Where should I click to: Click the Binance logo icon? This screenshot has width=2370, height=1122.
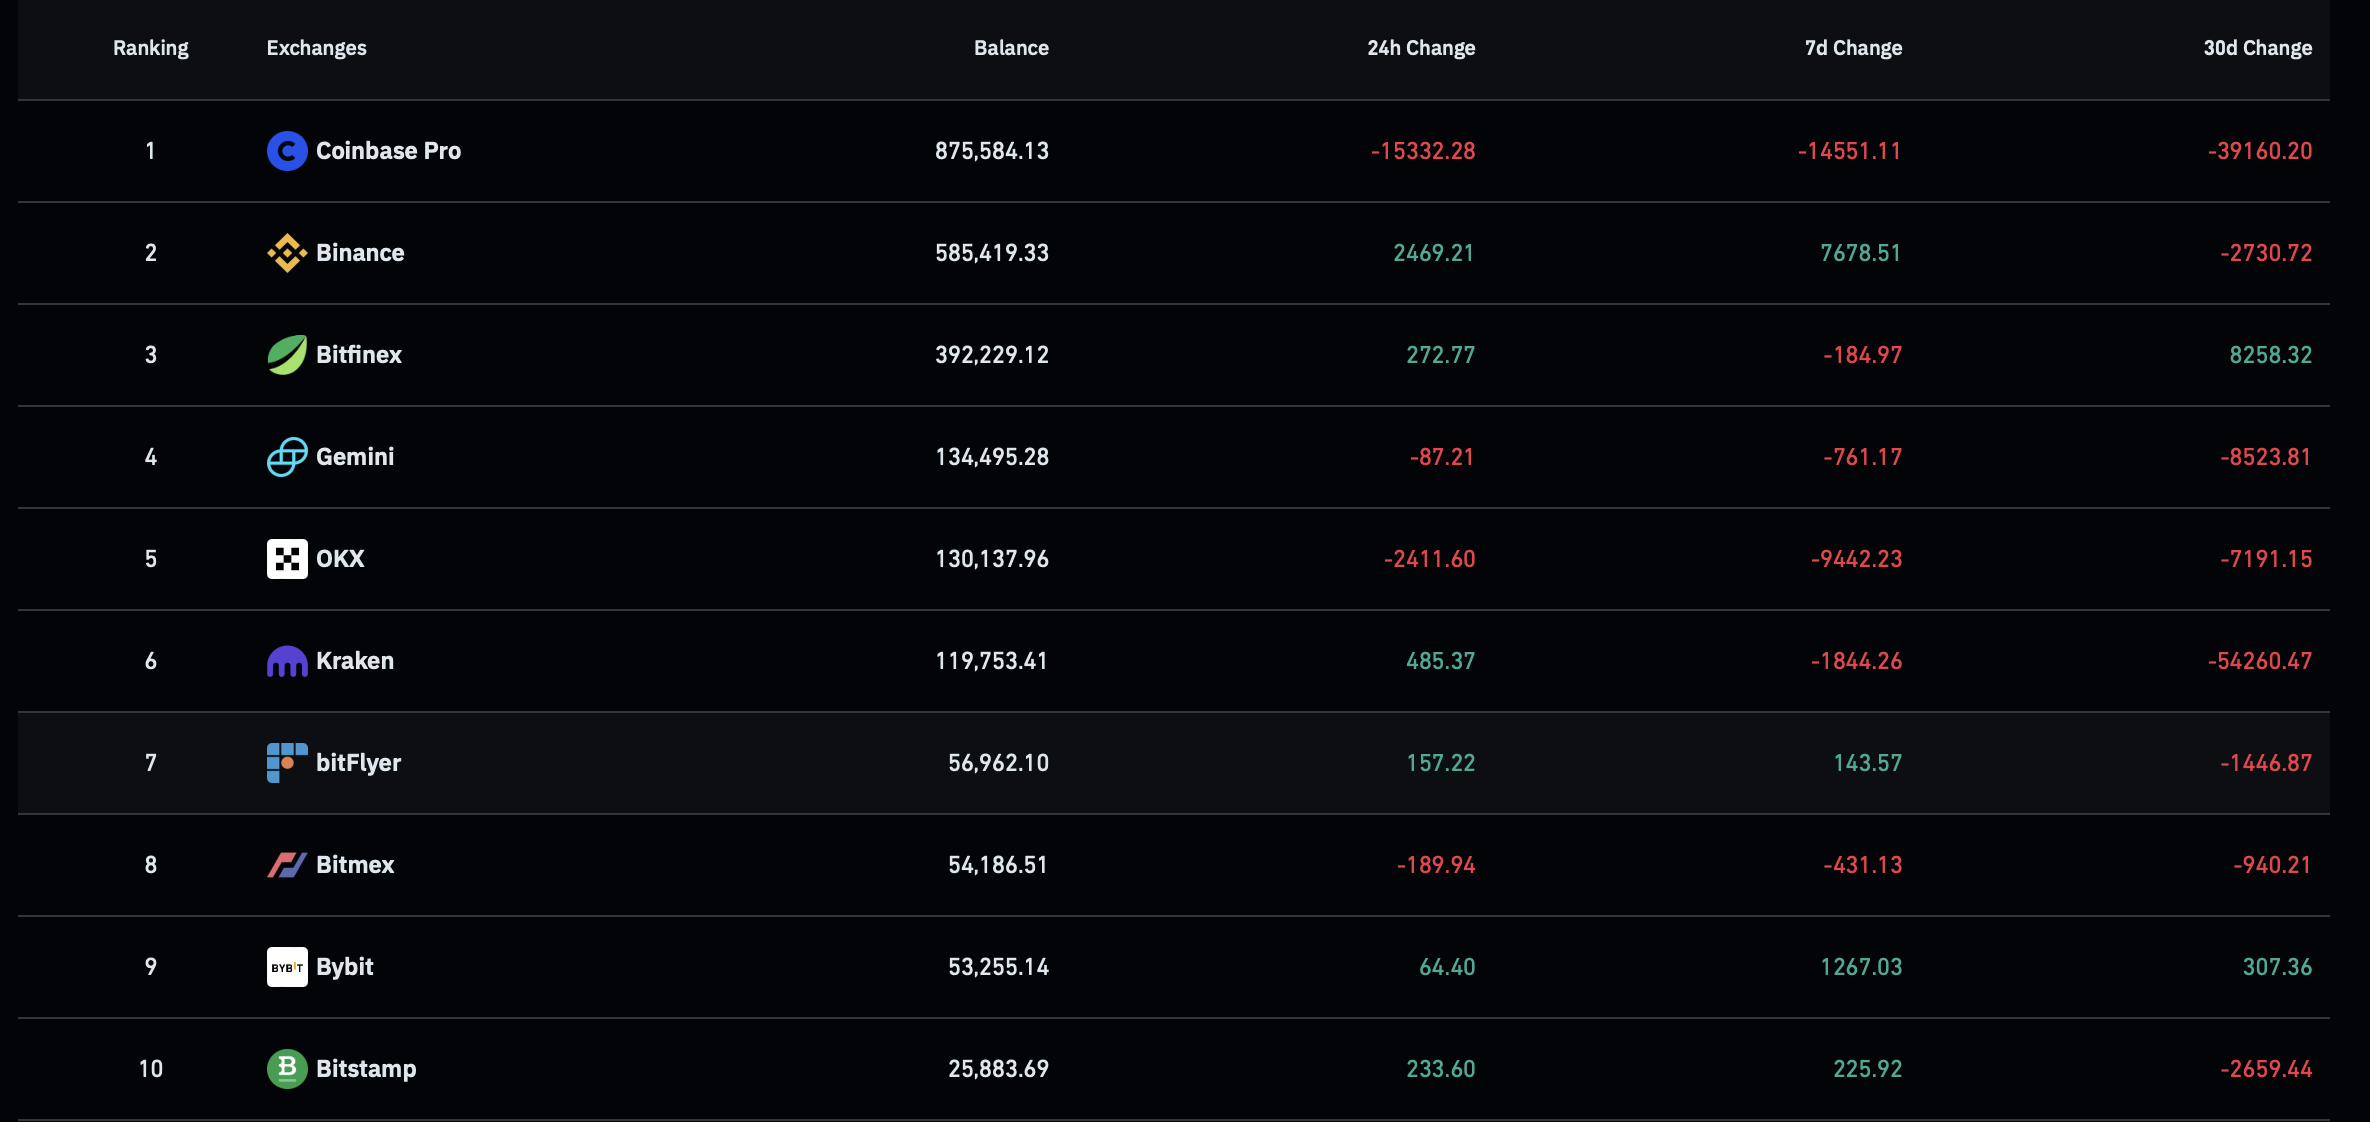(x=287, y=253)
